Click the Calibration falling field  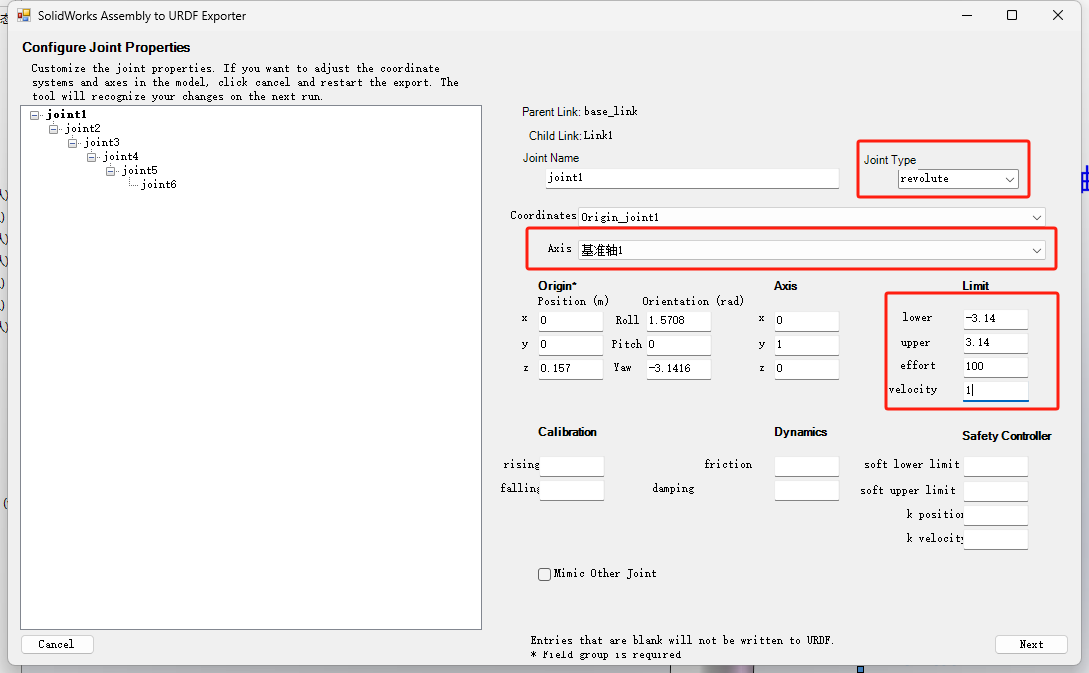(x=572, y=490)
